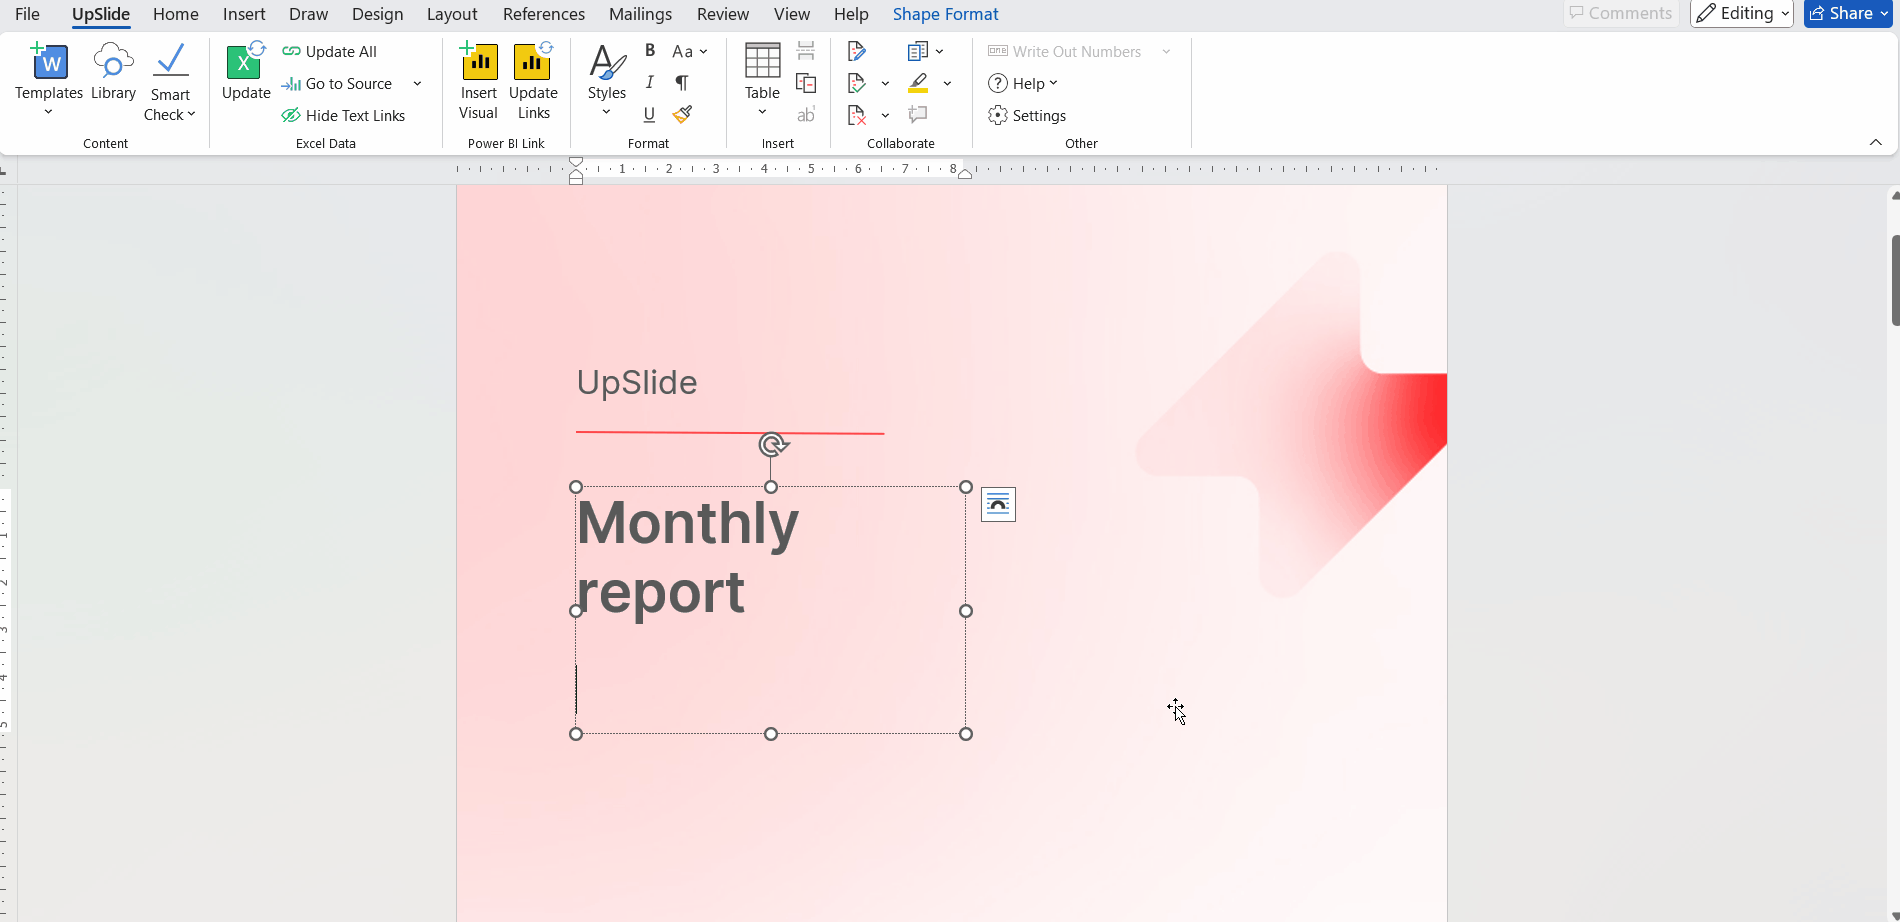Click Update Links for Power BI
Screen dimensions: 1900x922
(x=533, y=82)
